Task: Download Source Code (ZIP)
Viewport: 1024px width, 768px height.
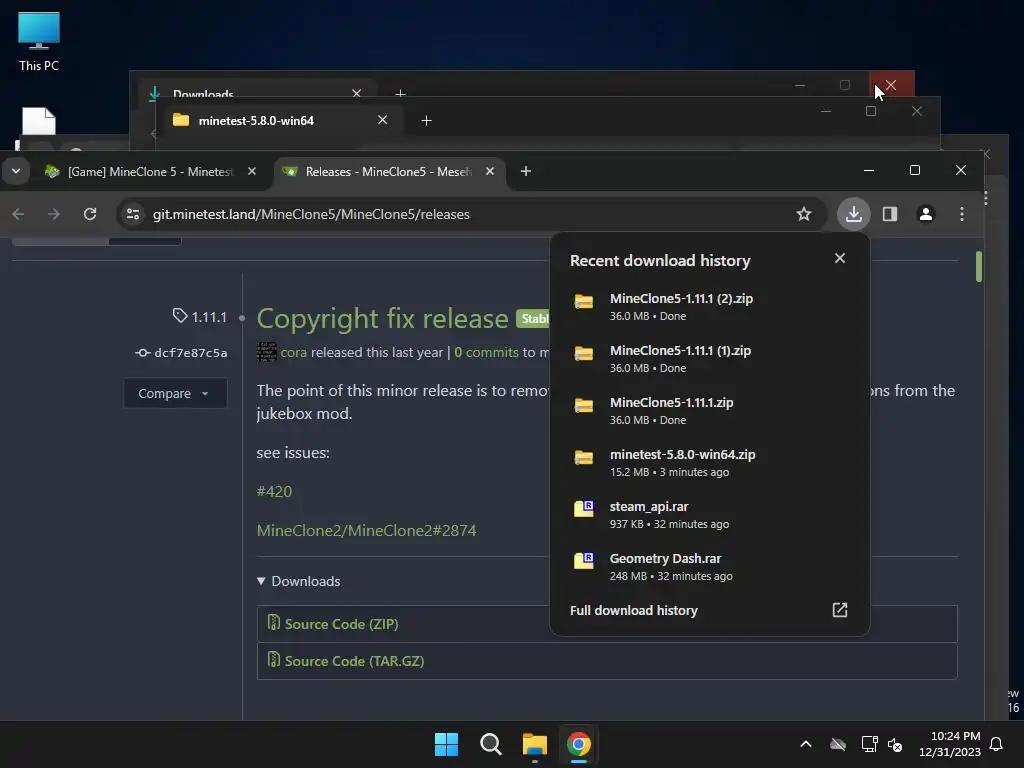Action: click(x=342, y=624)
